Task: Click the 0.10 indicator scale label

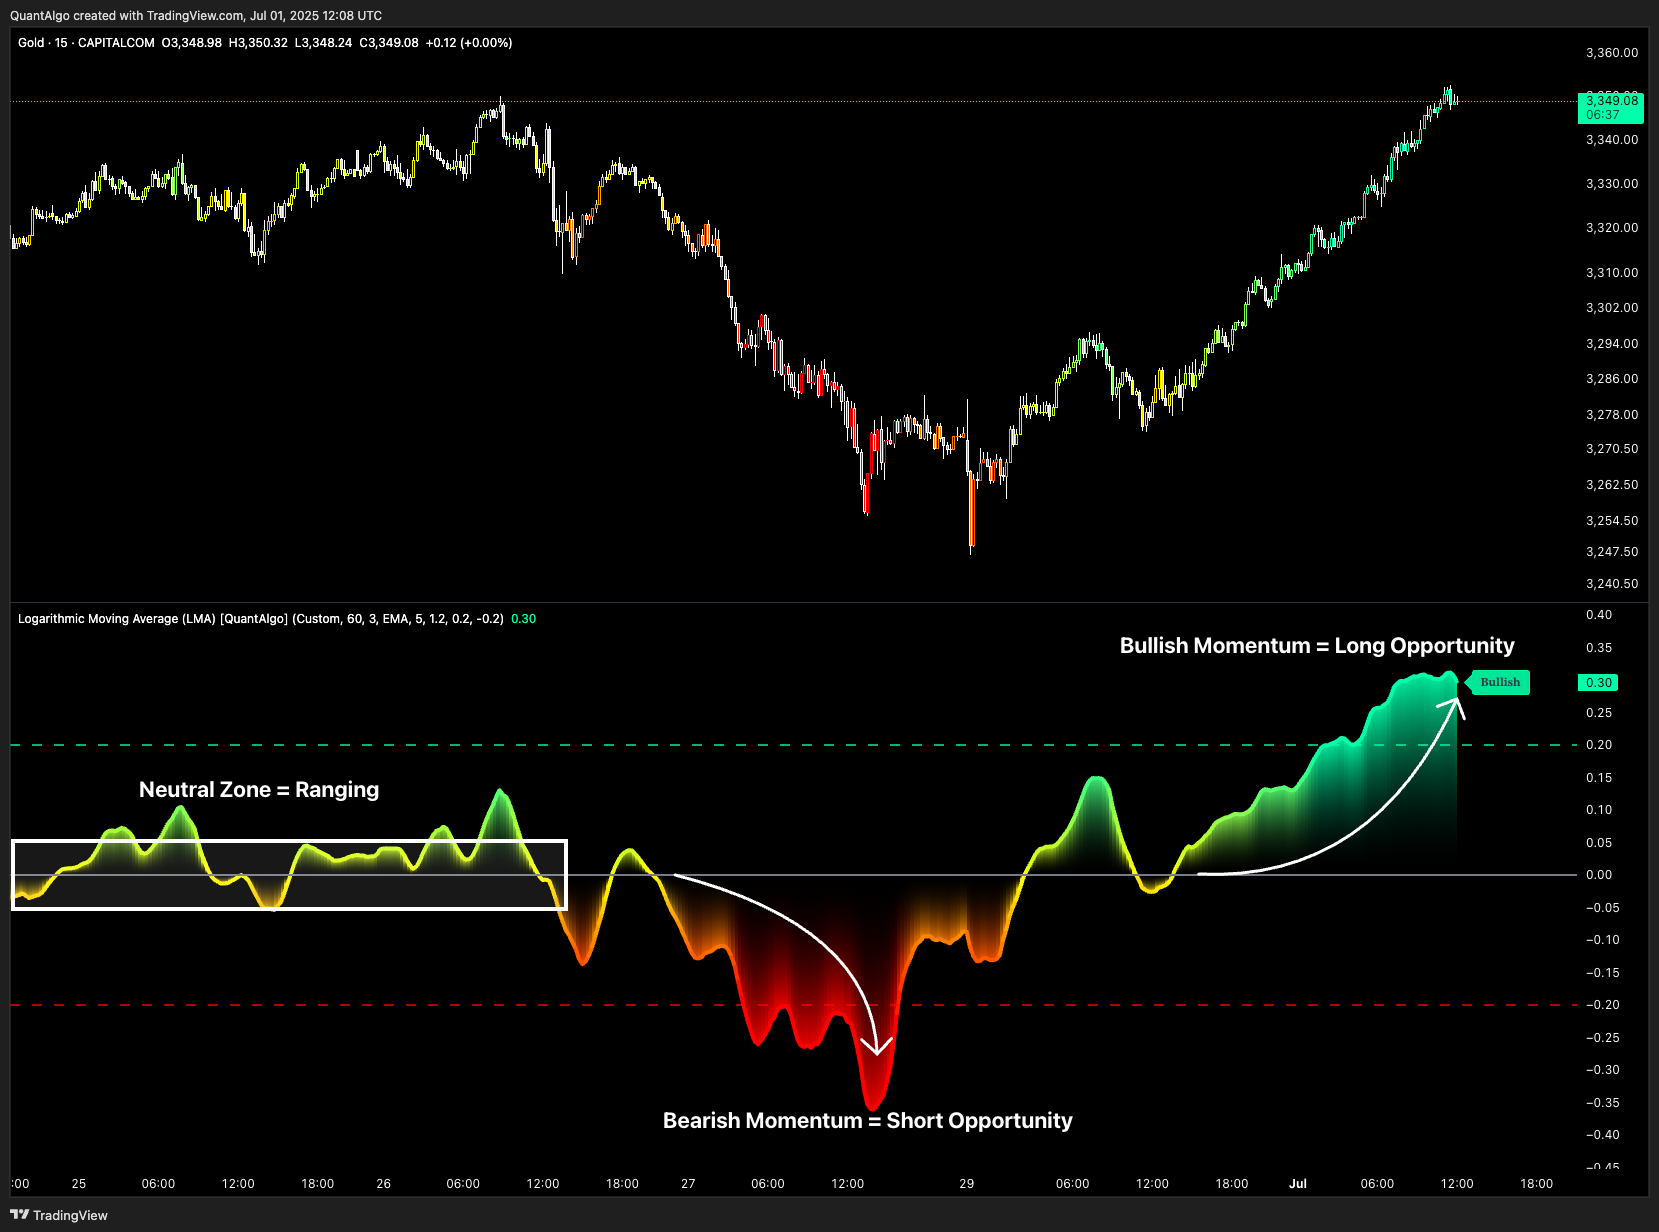Action: pos(1599,810)
